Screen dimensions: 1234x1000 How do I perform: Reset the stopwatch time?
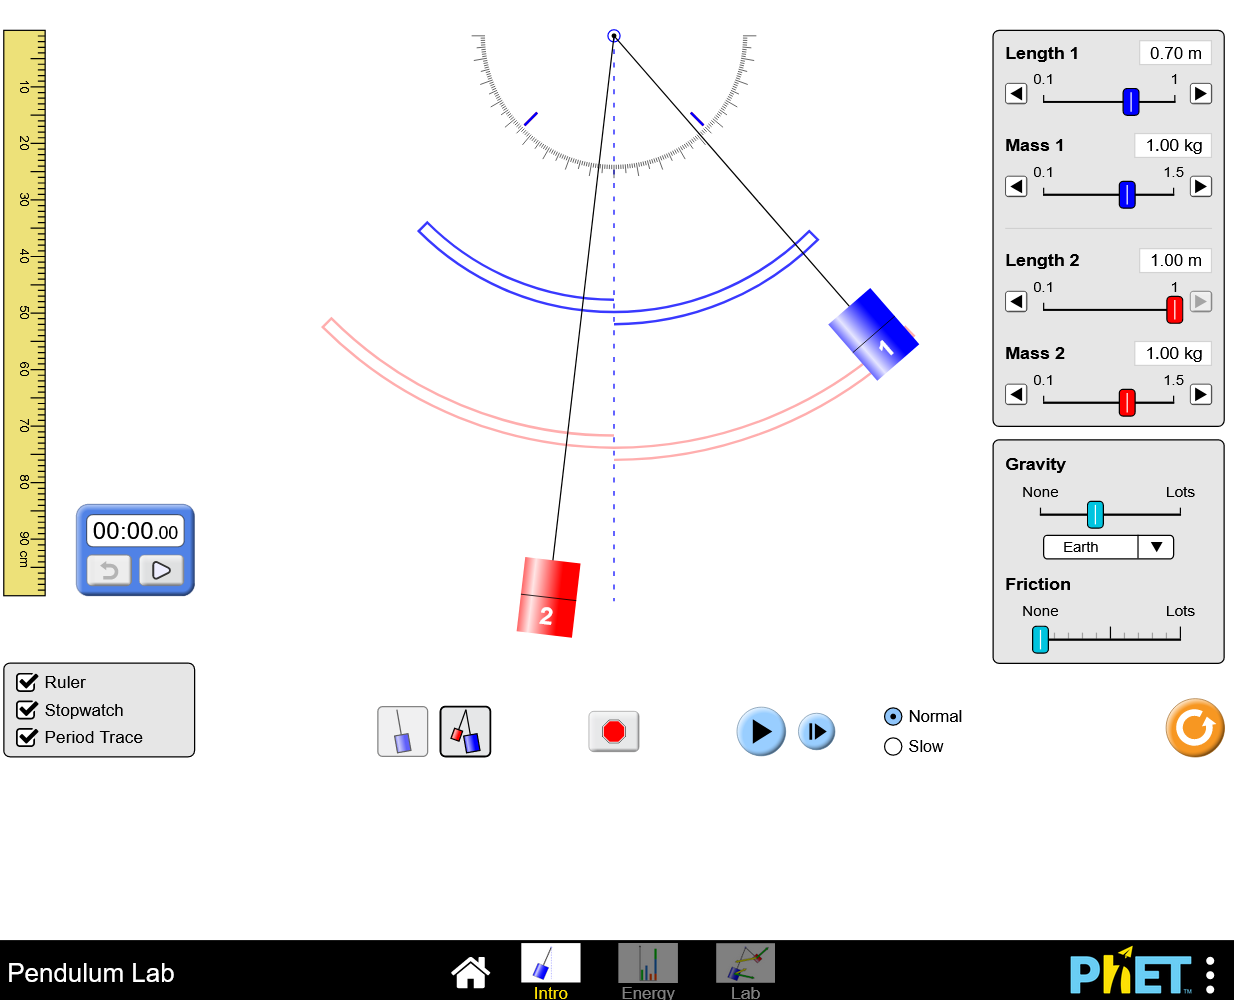pos(109,571)
